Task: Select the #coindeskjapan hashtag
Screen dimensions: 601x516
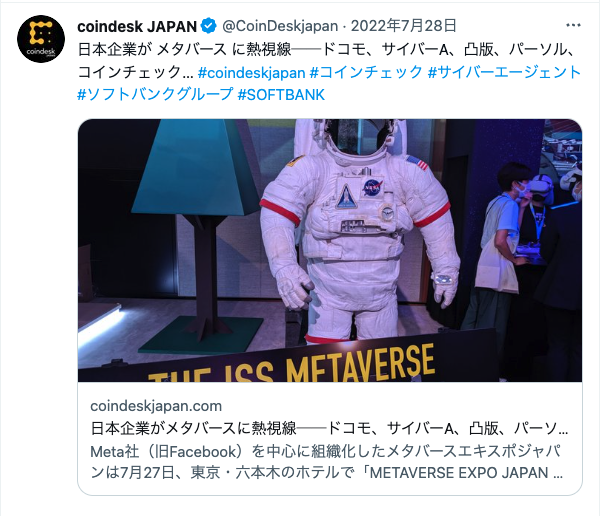Action: [x=251, y=72]
